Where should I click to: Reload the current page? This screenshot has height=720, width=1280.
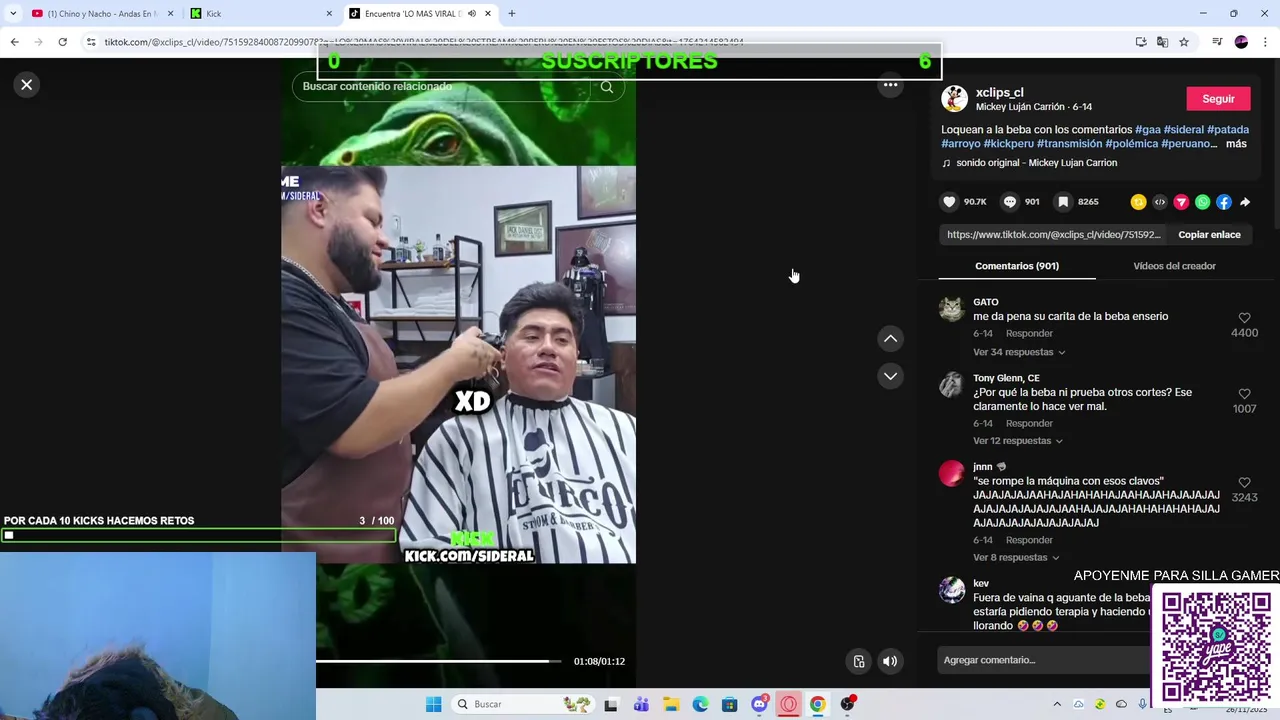pos(62,42)
